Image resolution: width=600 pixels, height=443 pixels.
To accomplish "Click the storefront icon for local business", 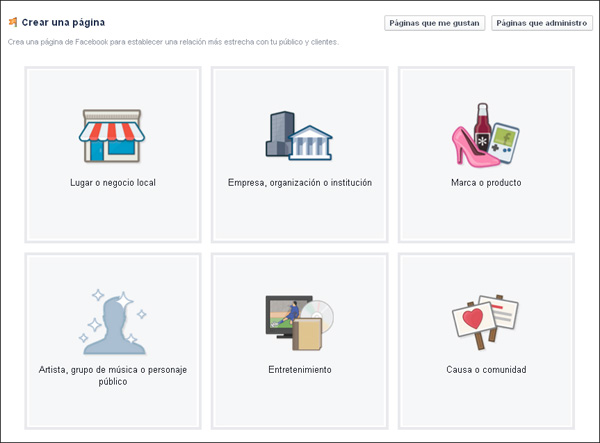I will [x=112, y=136].
